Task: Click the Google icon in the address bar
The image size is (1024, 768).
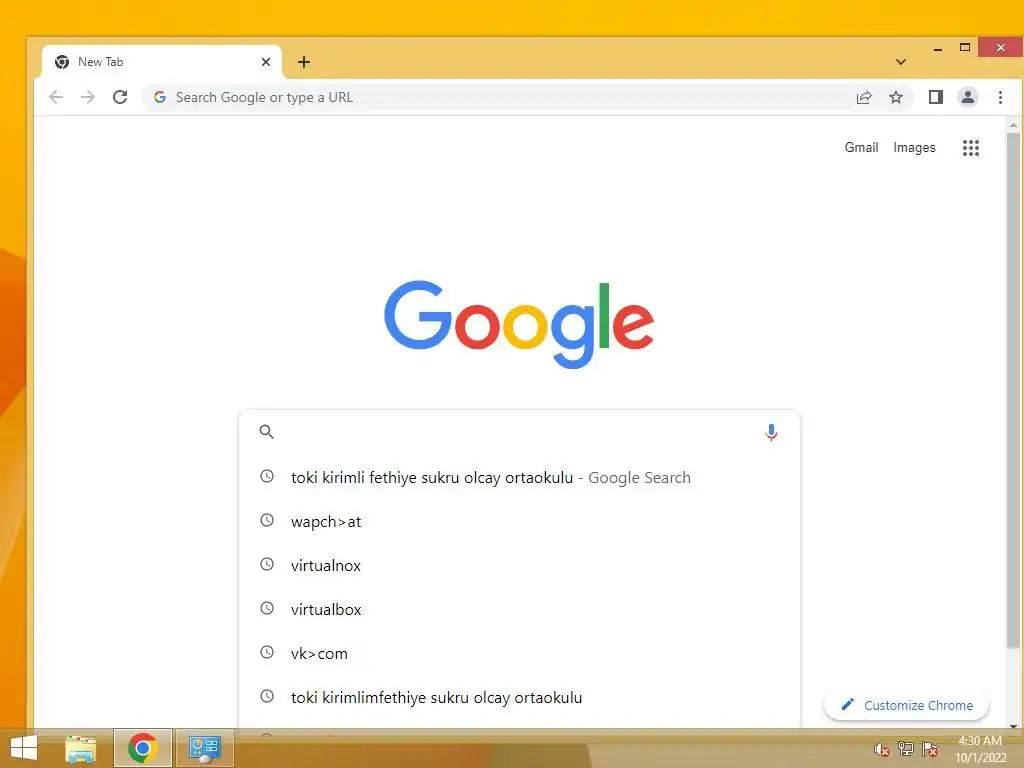Action: [159, 97]
